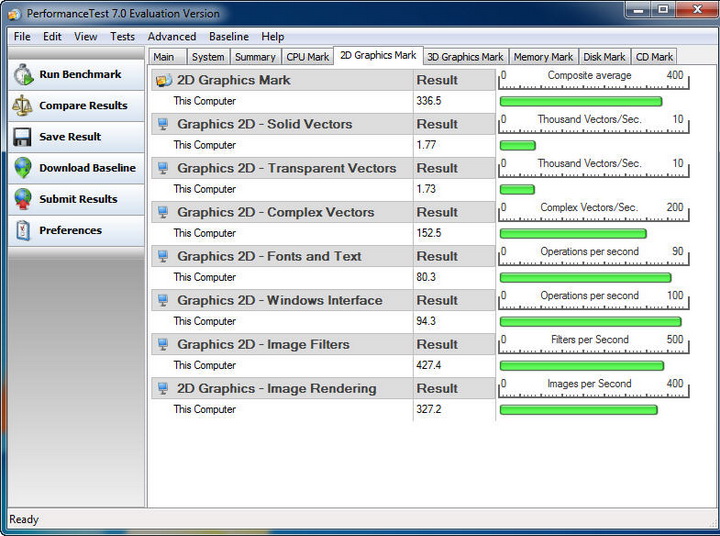Click the Submit Results globe upload icon
720x536 pixels.
(x=23, y=199)
